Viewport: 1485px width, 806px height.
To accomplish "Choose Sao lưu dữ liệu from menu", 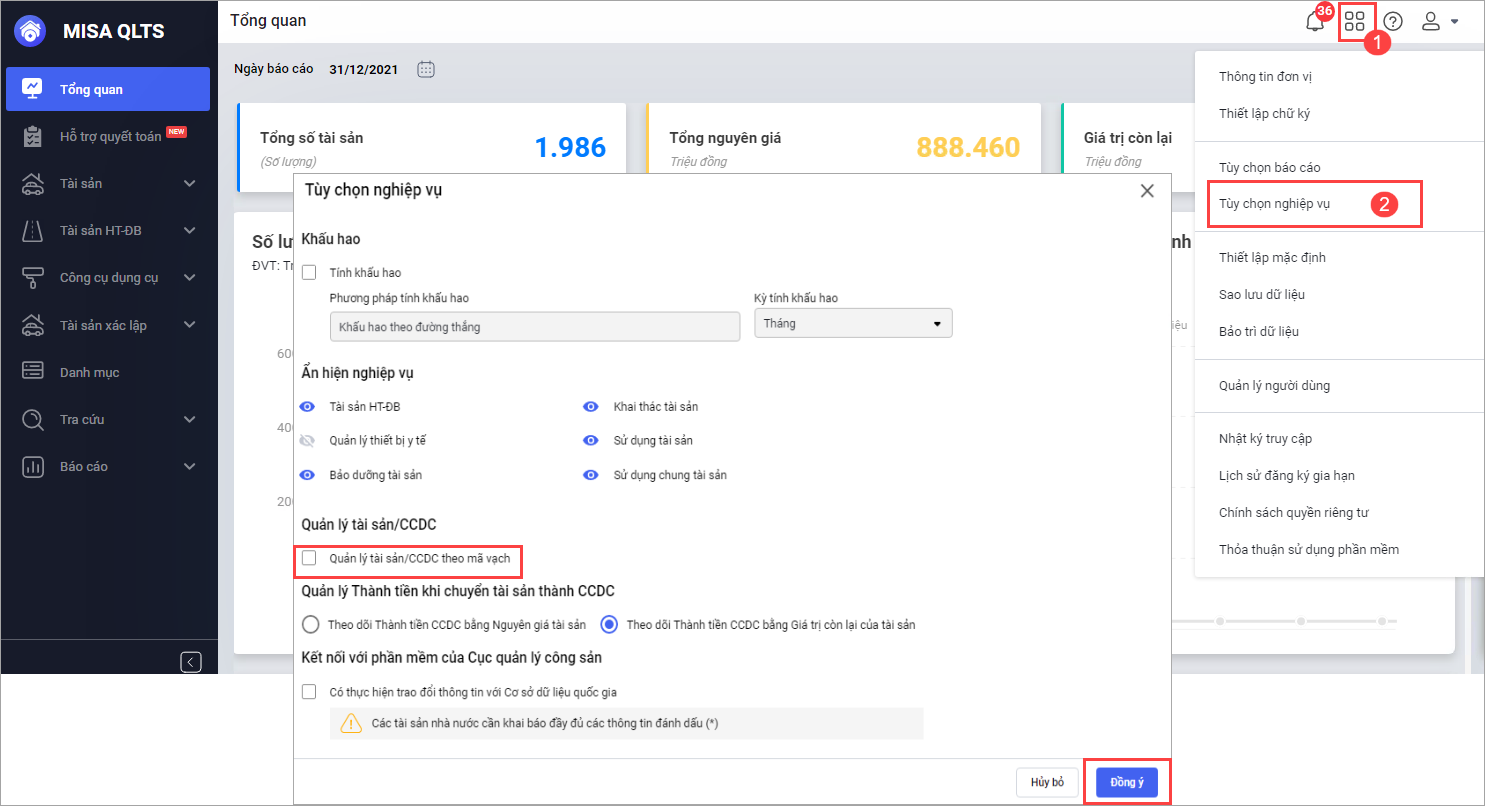I will point(1261,294).
